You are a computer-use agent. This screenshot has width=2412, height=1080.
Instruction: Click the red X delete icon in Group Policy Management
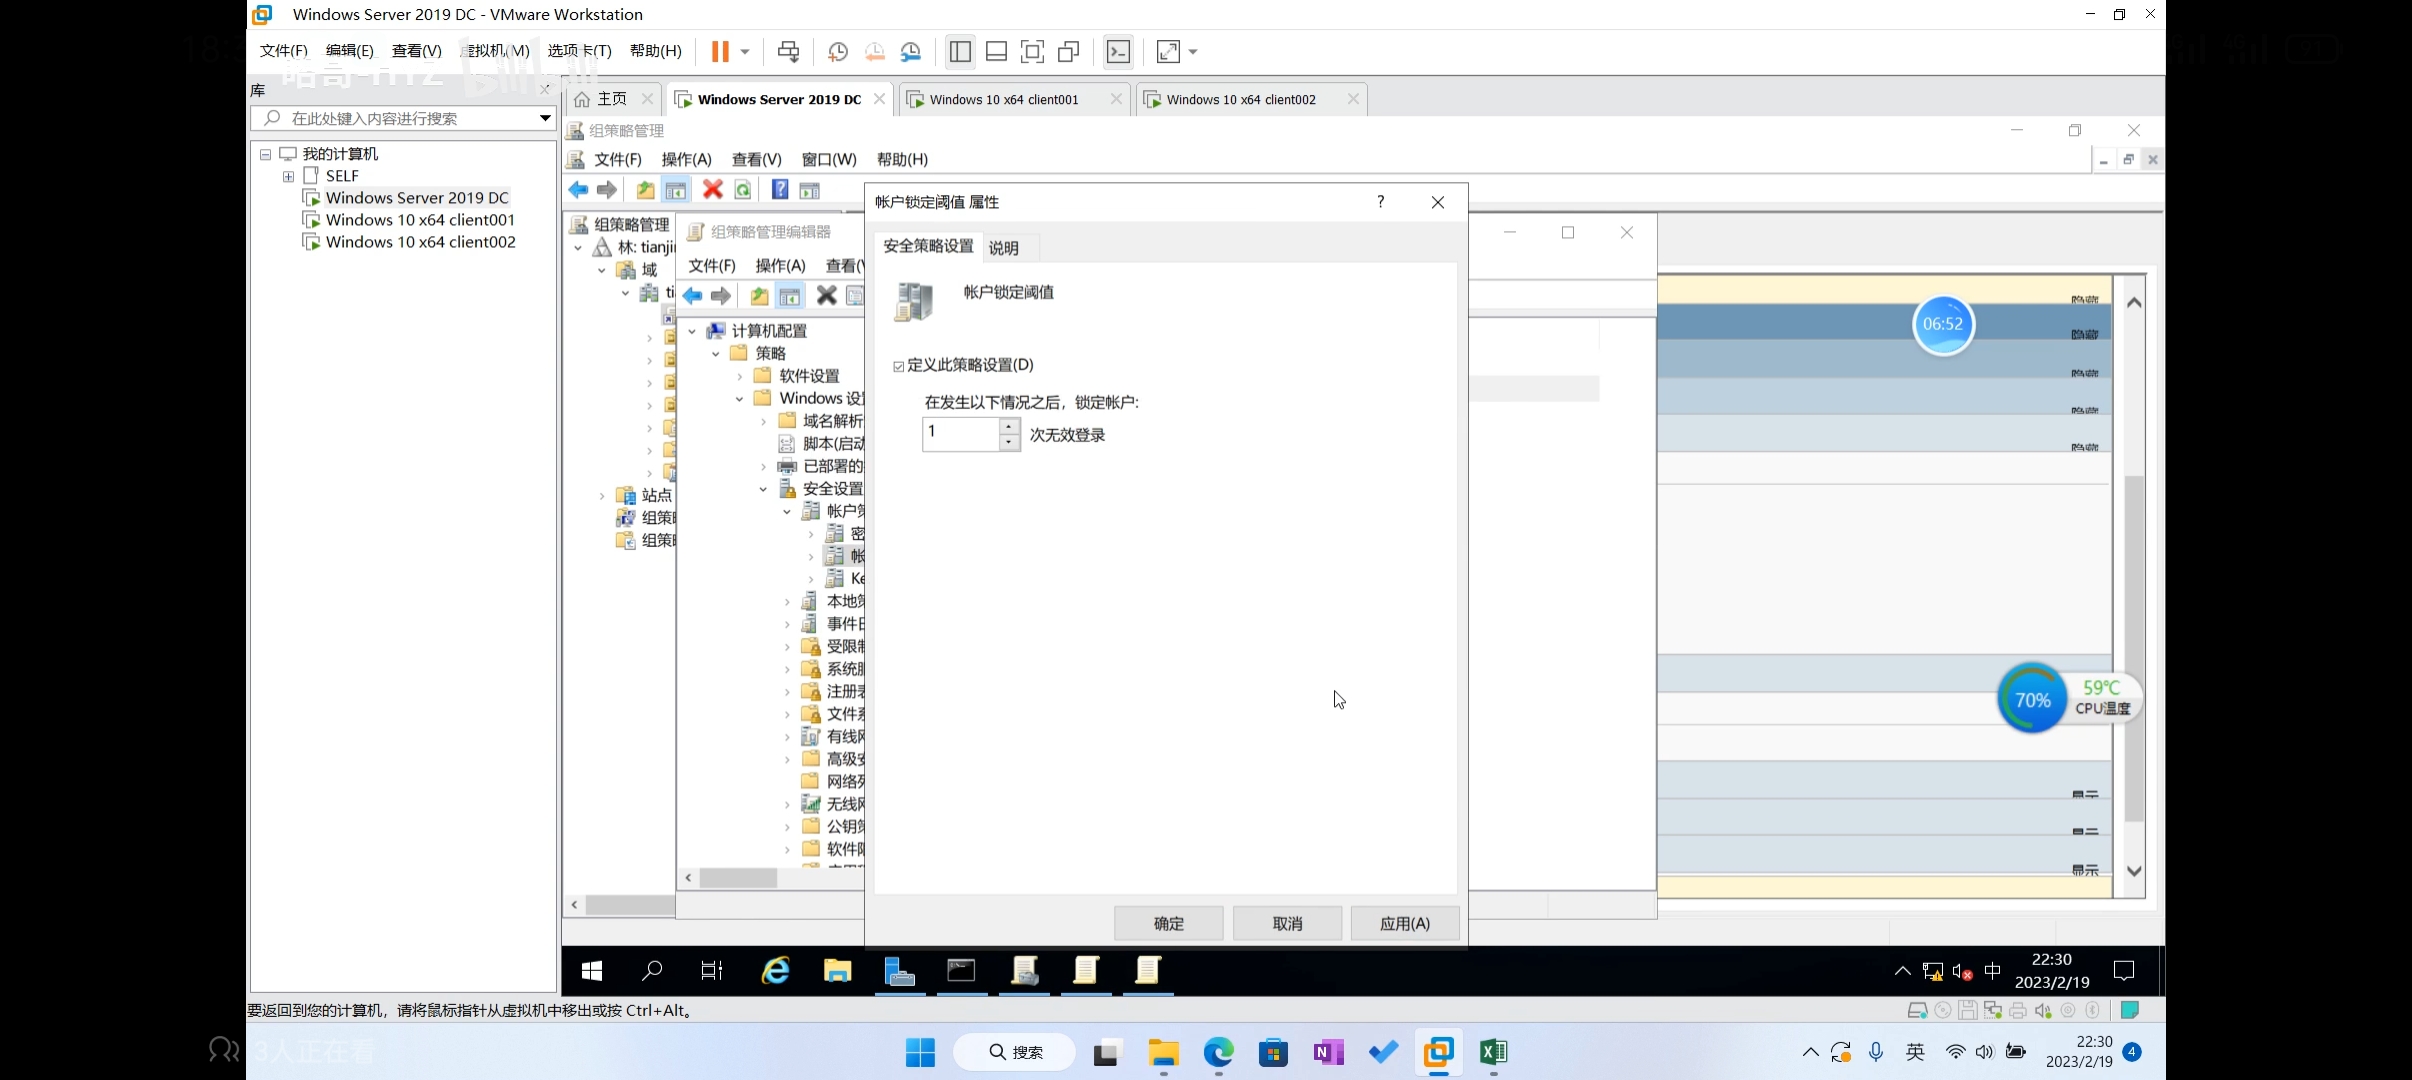click(712, 190)
